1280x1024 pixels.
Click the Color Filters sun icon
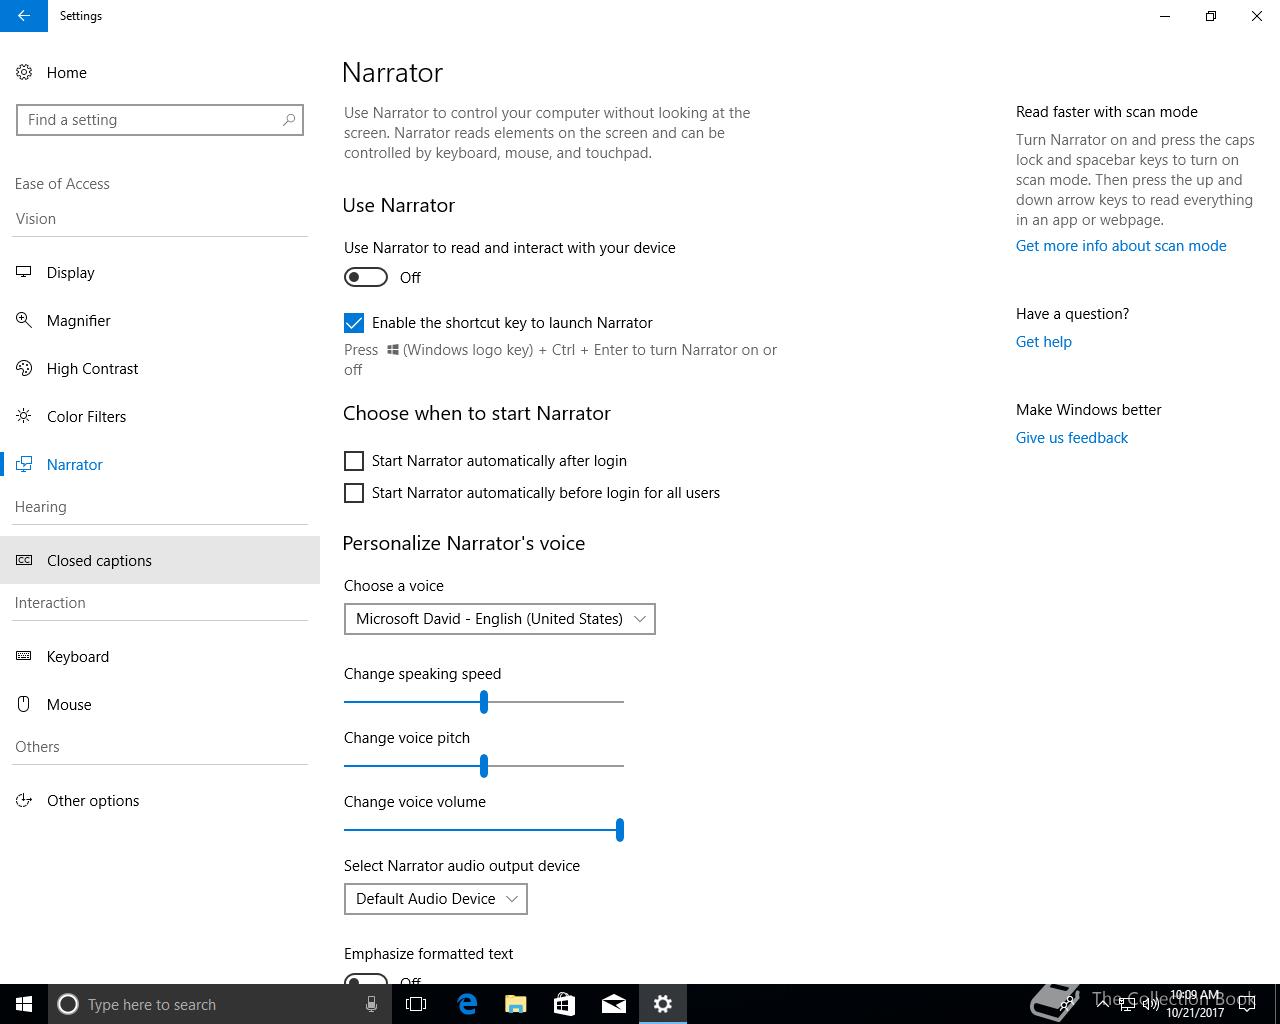coord(24,416)
